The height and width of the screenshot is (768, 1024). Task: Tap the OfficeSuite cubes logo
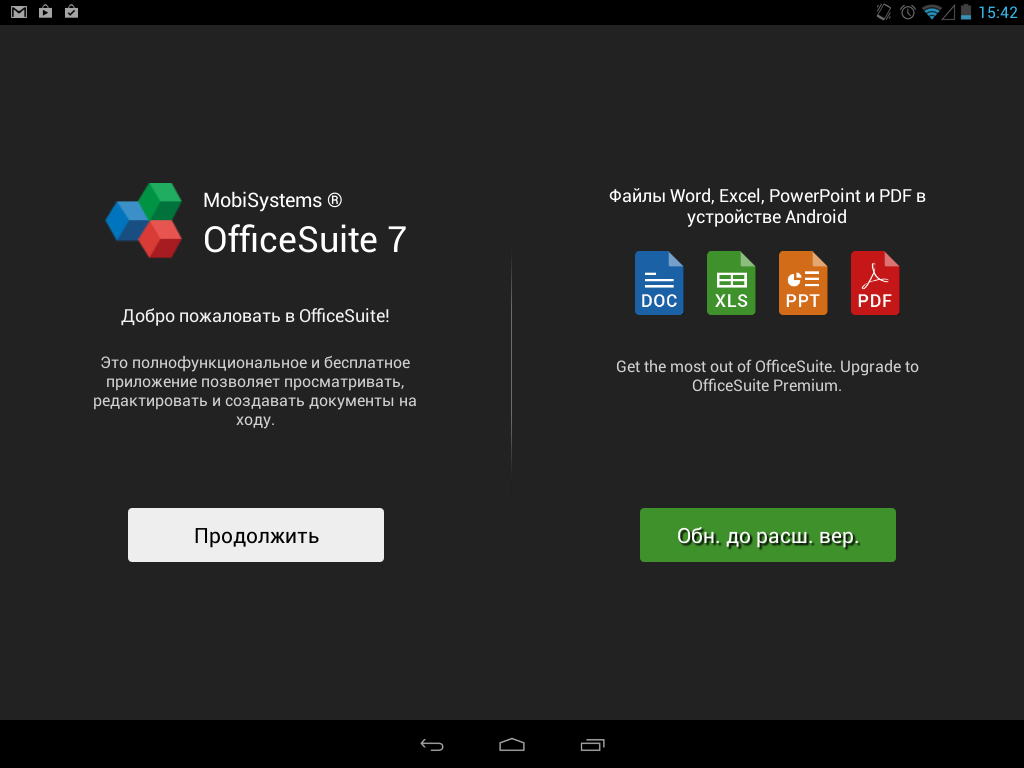coord(144,220)
